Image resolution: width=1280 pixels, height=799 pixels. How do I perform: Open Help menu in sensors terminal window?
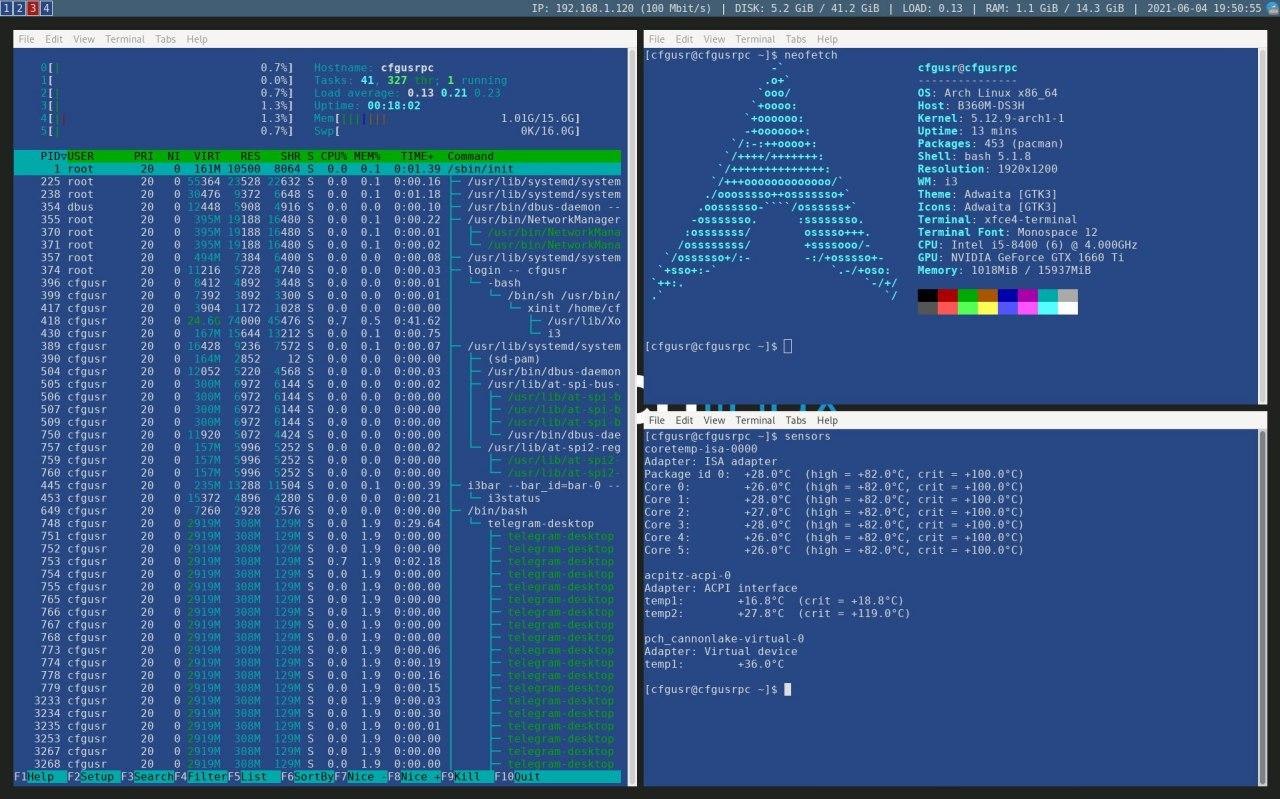point(828,421)
